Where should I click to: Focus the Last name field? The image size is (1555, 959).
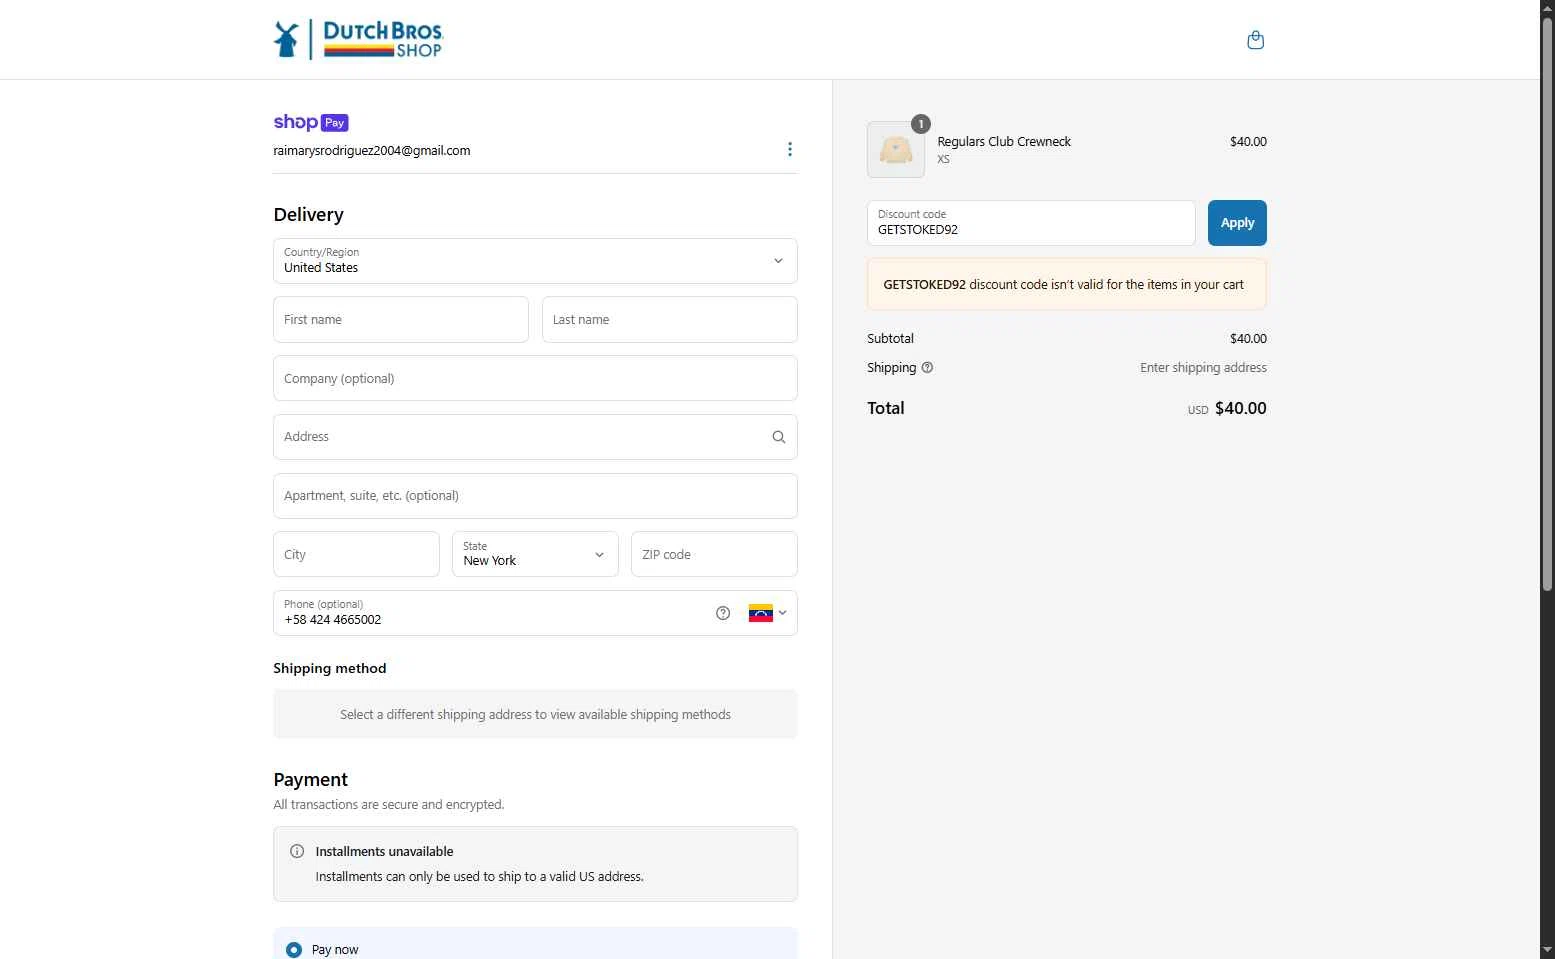(670, 320)
